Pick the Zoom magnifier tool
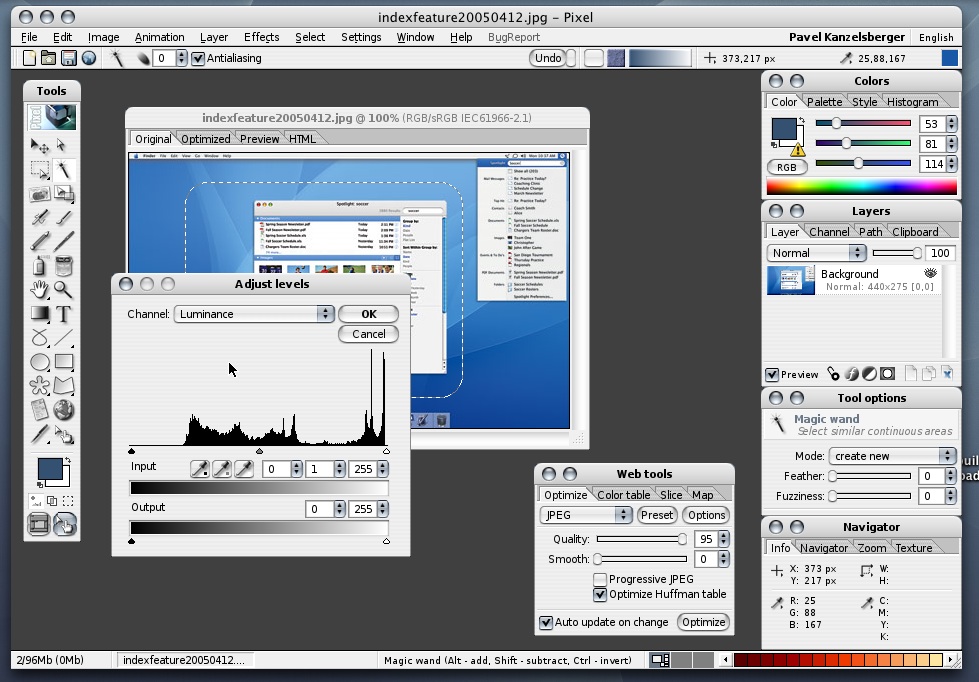Screen dimensions: 979x682 [63, 290]
